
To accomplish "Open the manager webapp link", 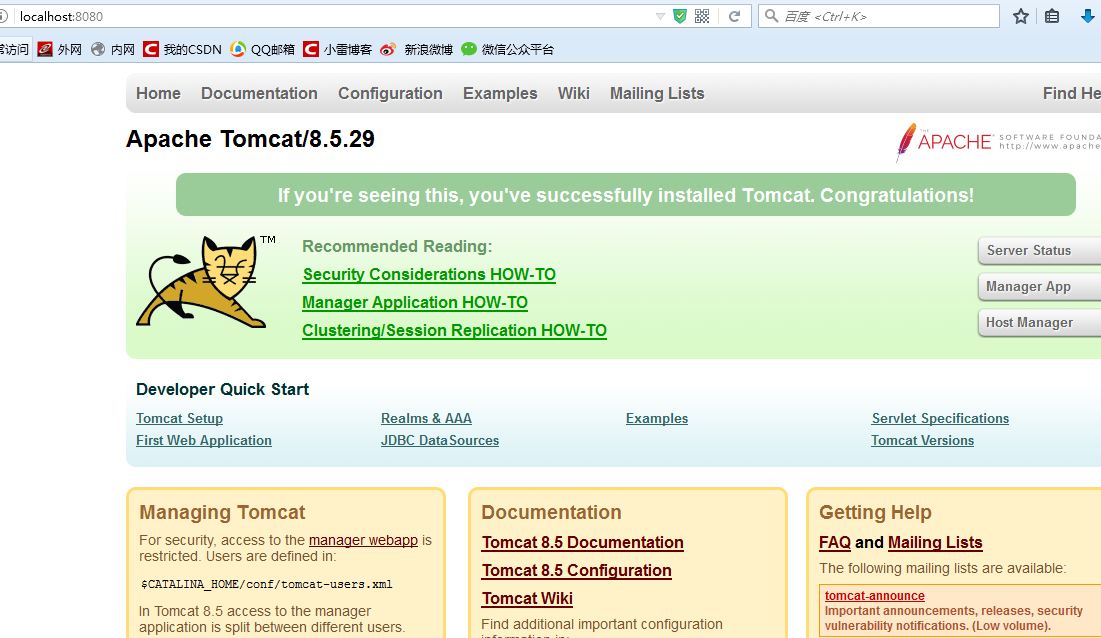I will 363,540.
